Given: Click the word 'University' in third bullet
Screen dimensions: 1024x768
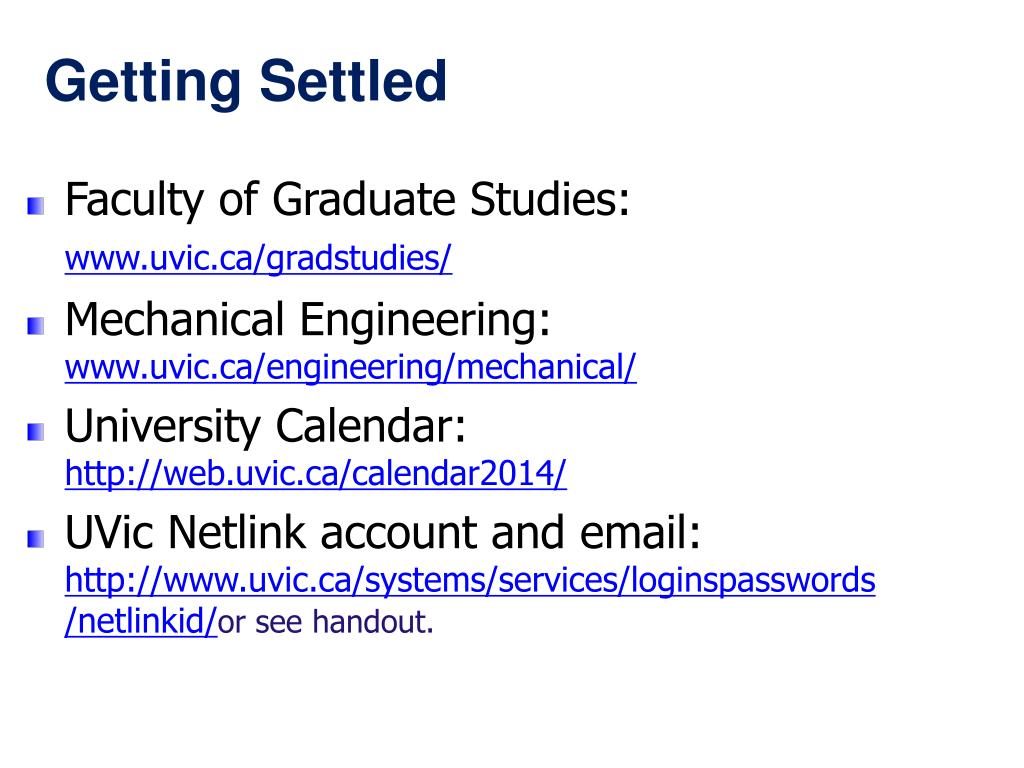Looking at the screenshot, I should pyautogui.click(x=163, y=428).
